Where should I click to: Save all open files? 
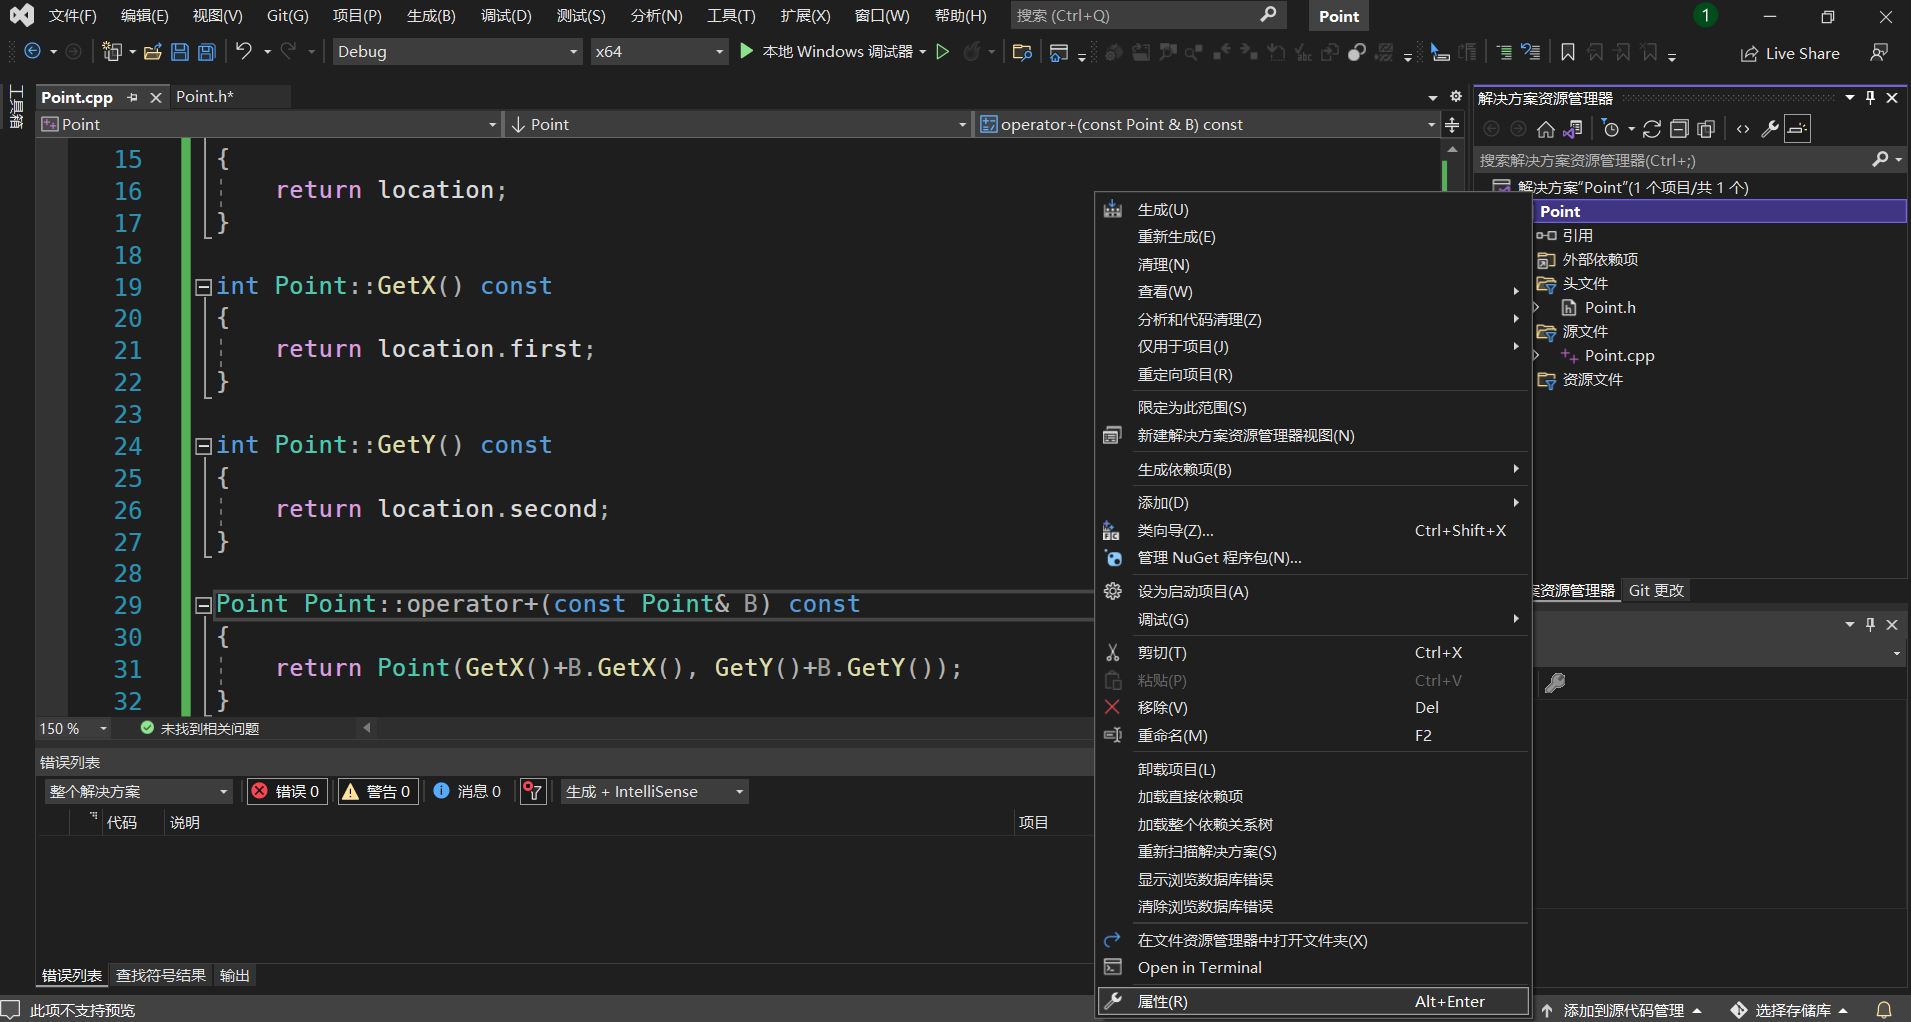click(x=206, y=51)
